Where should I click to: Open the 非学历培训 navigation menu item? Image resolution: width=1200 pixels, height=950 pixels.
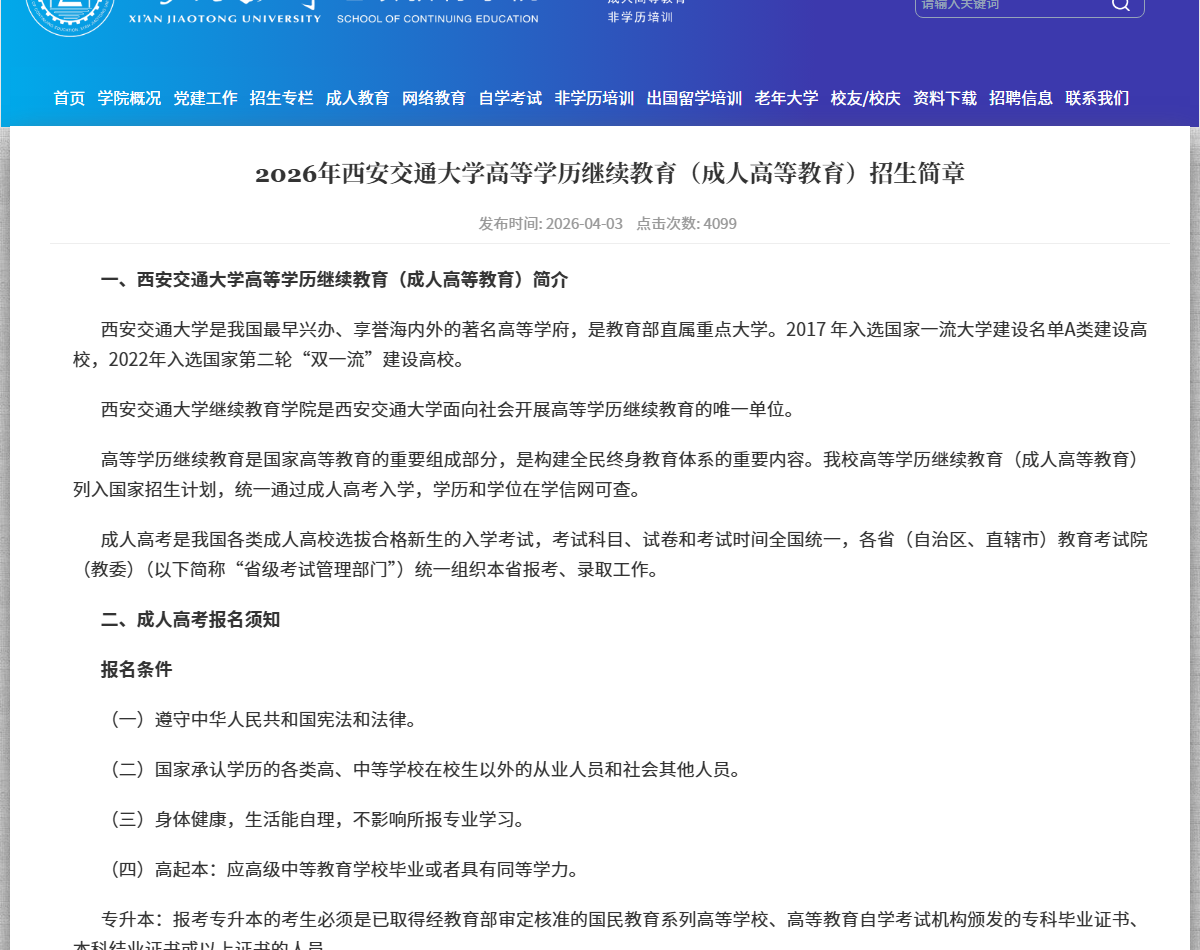coord(594,98)
